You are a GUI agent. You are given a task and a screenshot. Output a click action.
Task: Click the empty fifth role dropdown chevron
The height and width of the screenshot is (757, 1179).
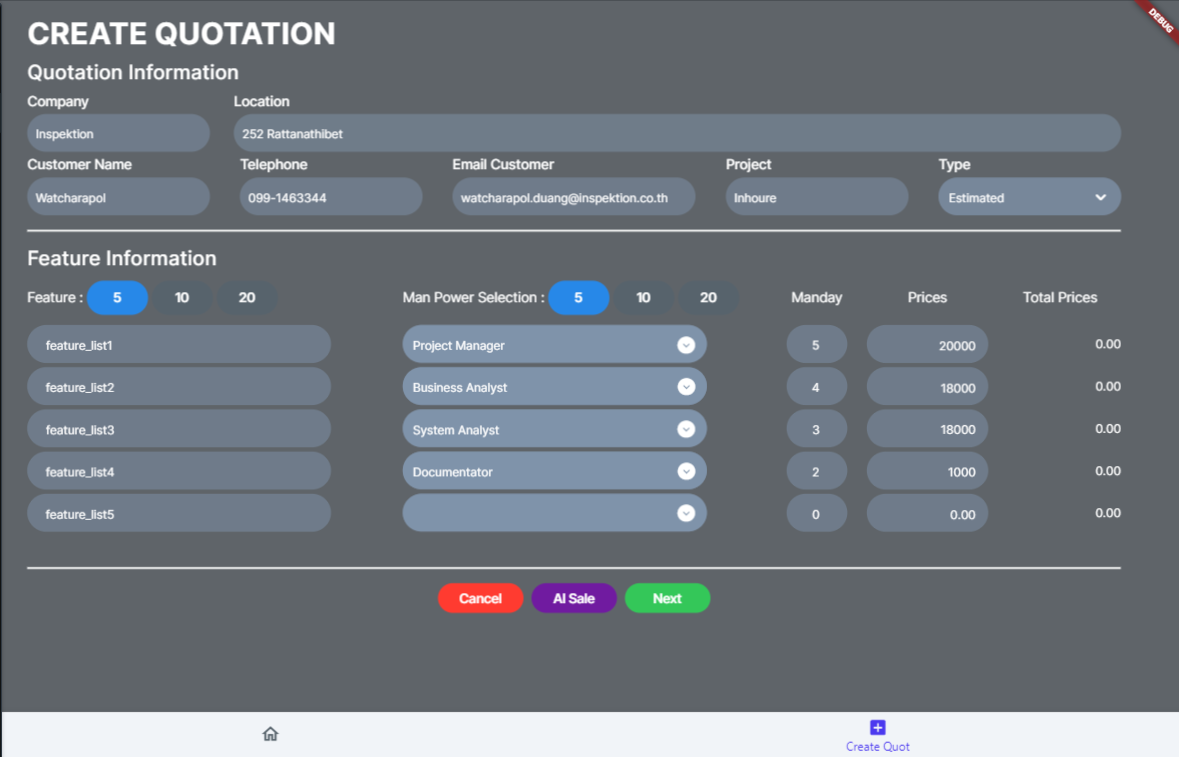pyautogui.click(x=686, y=513)
